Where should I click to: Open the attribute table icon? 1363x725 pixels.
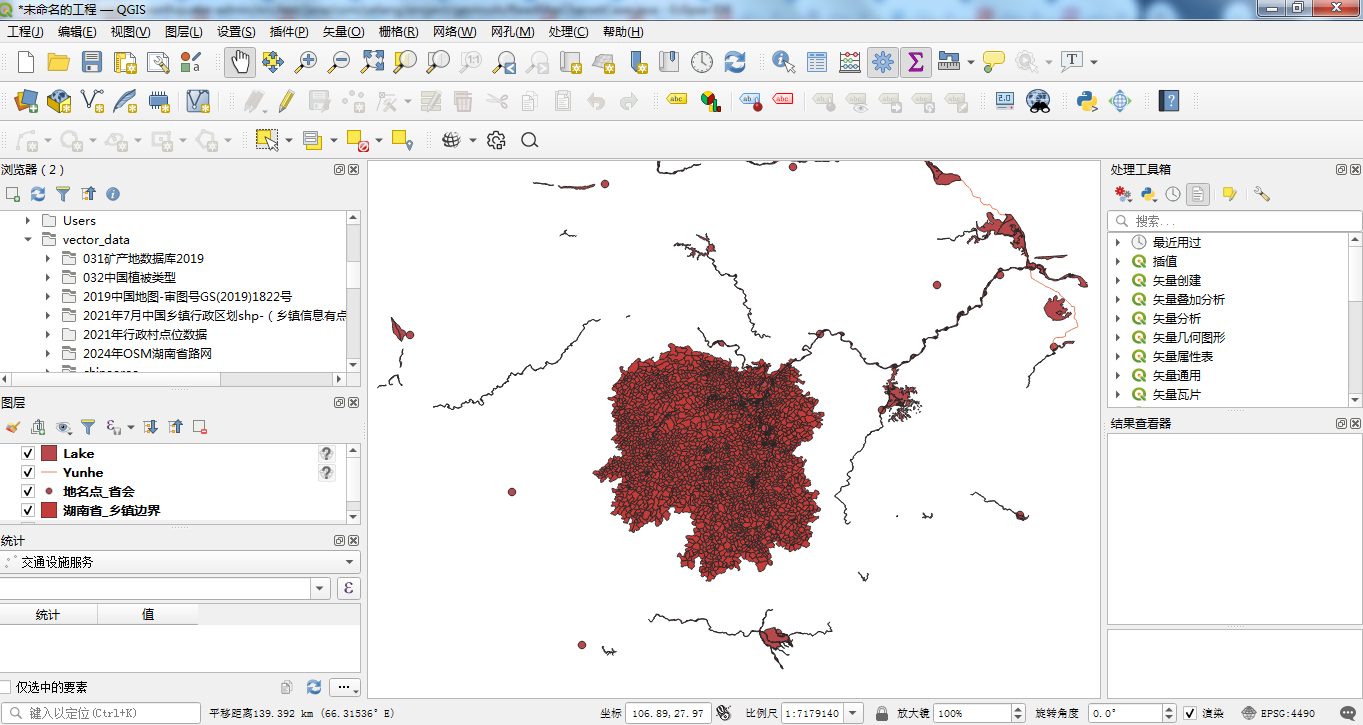point(817,62)
